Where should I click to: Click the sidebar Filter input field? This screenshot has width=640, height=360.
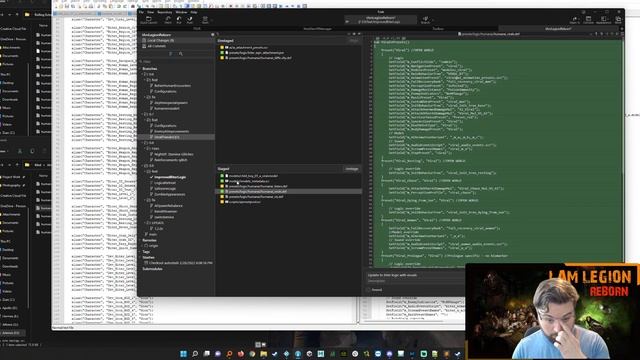(x=176, y=62)
